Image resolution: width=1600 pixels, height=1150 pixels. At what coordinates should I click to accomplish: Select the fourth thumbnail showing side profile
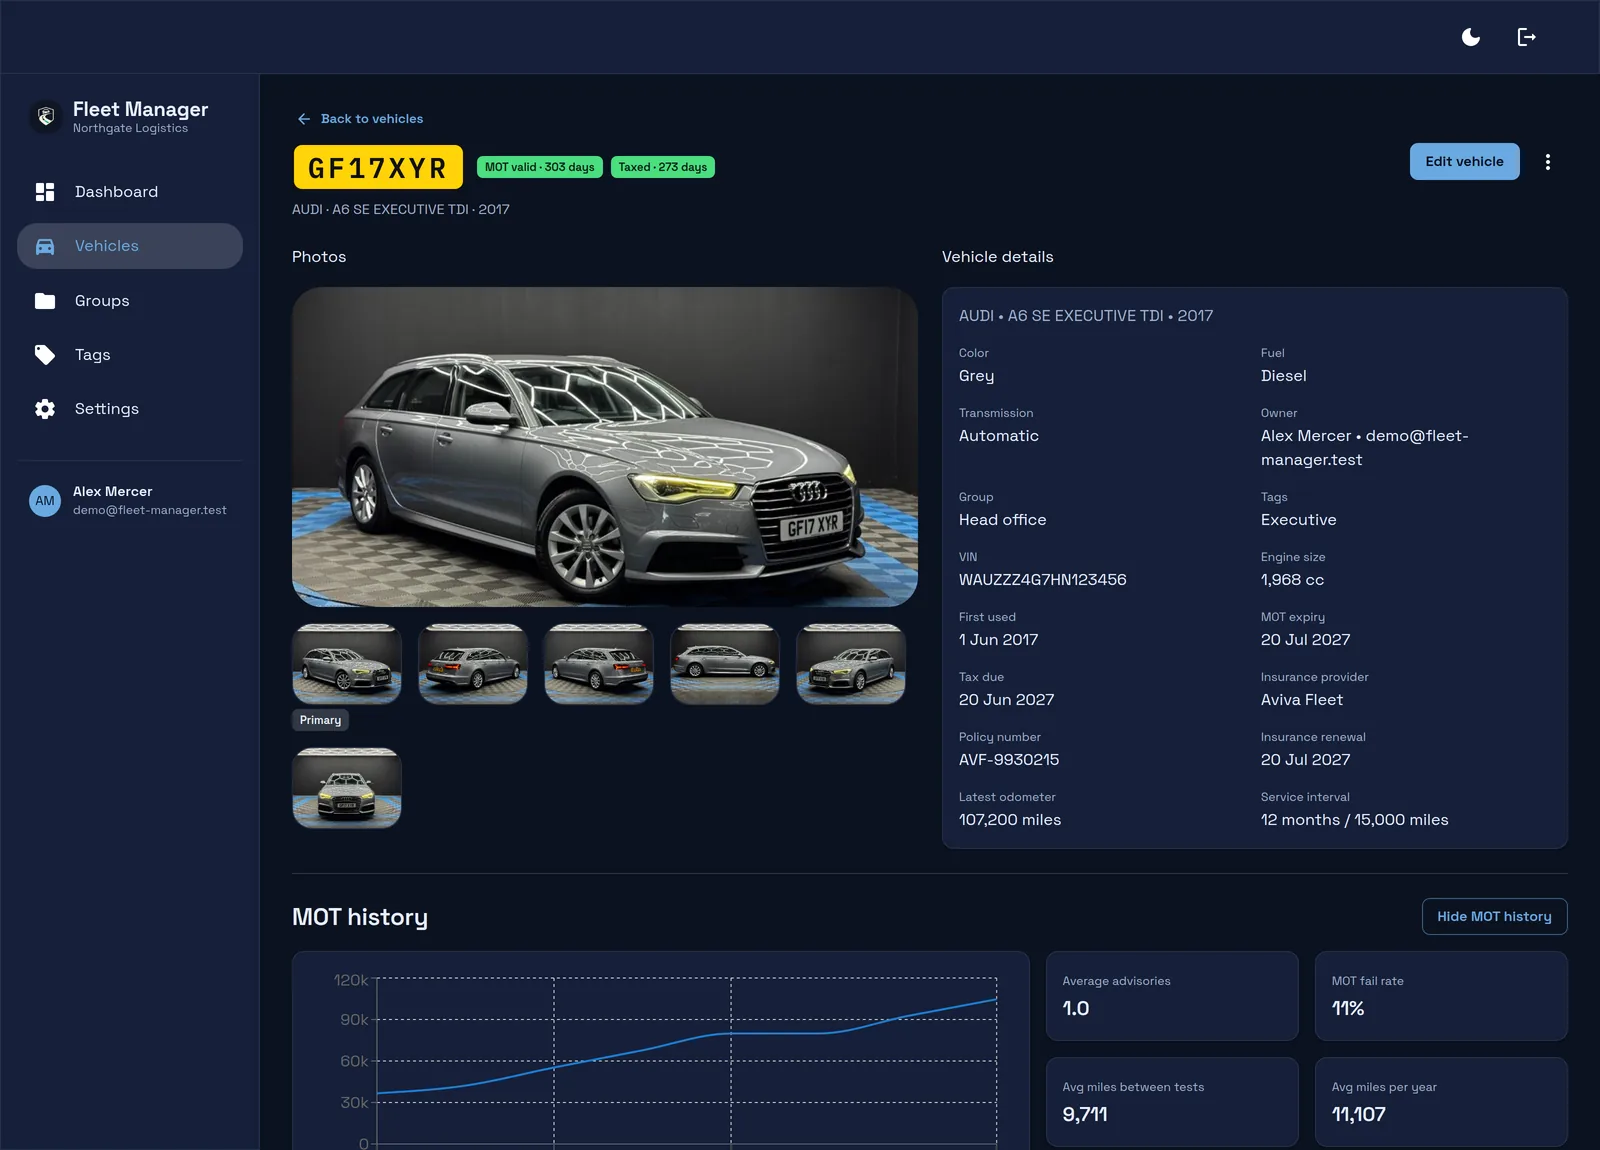pyautogui.click(x=725, y=664)
